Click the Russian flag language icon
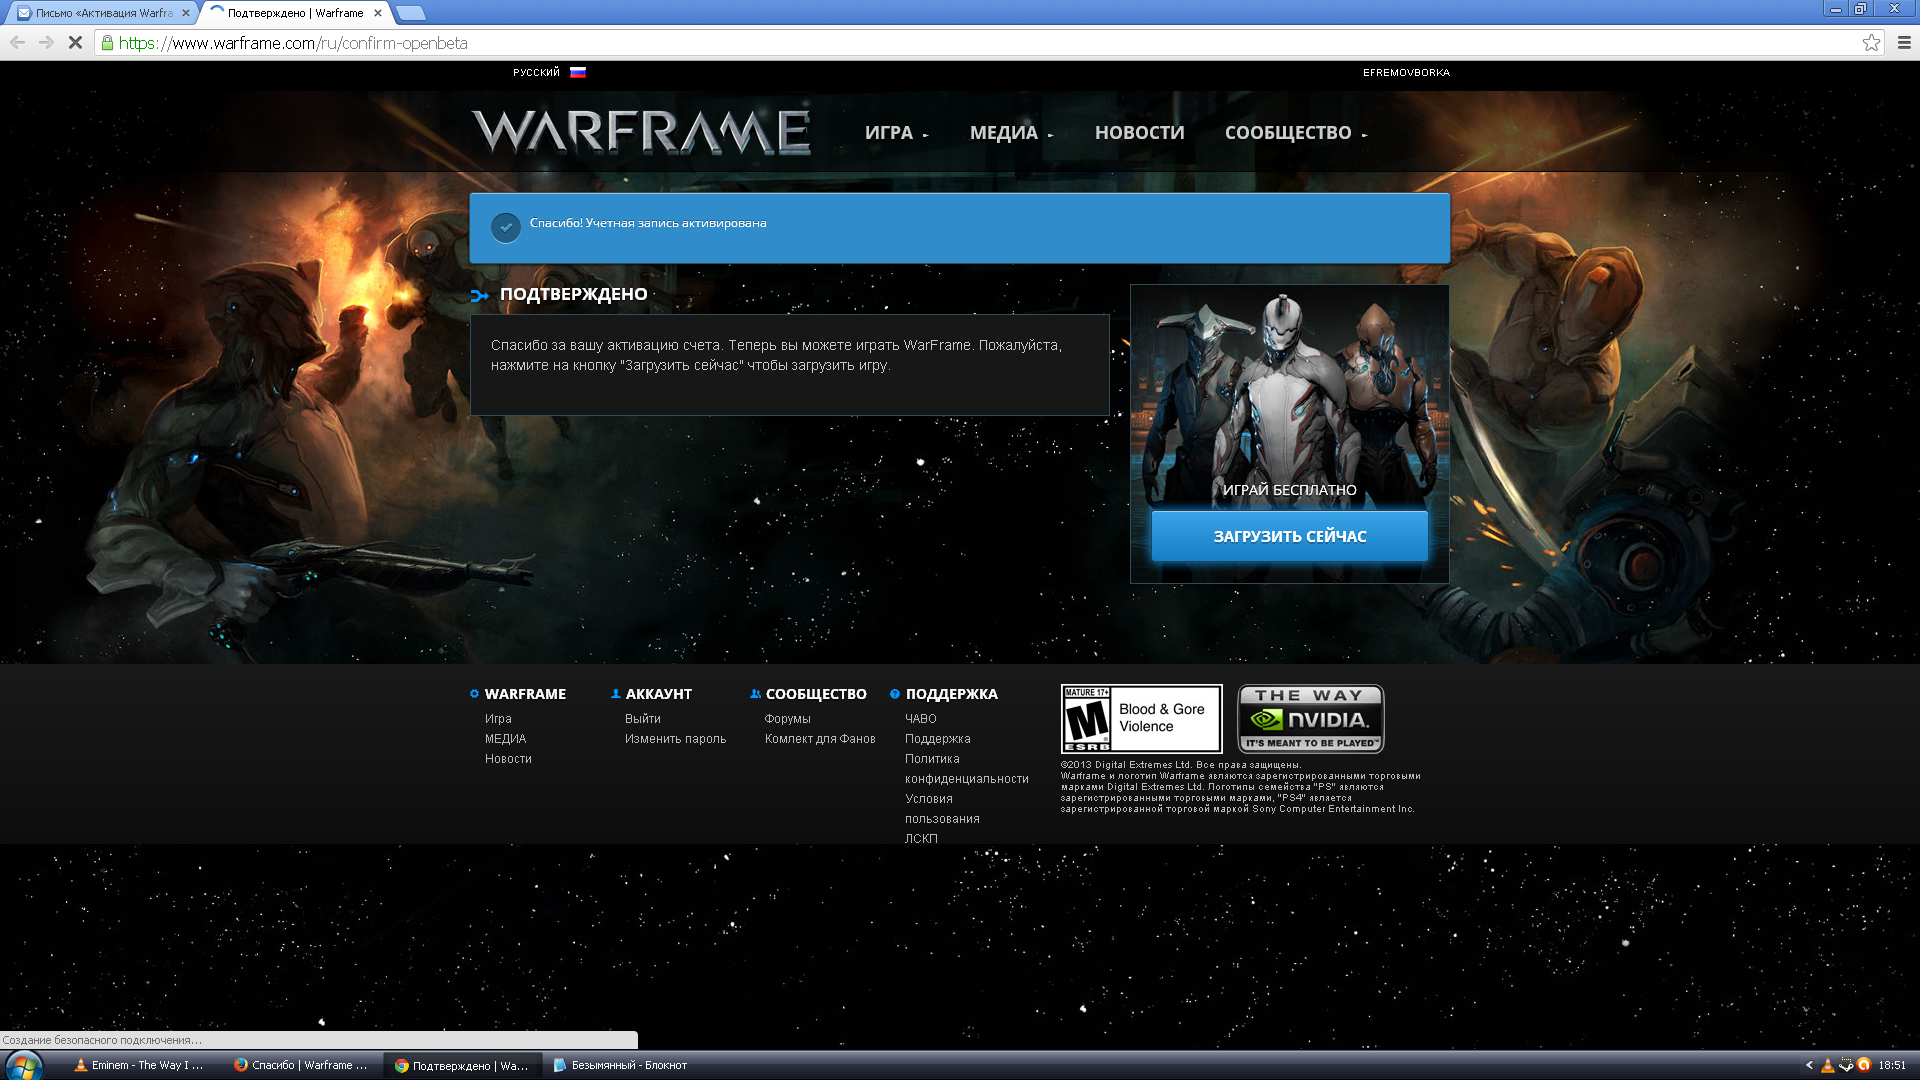This screenshot has height=1080, width=1920. (x=578, y=72)
